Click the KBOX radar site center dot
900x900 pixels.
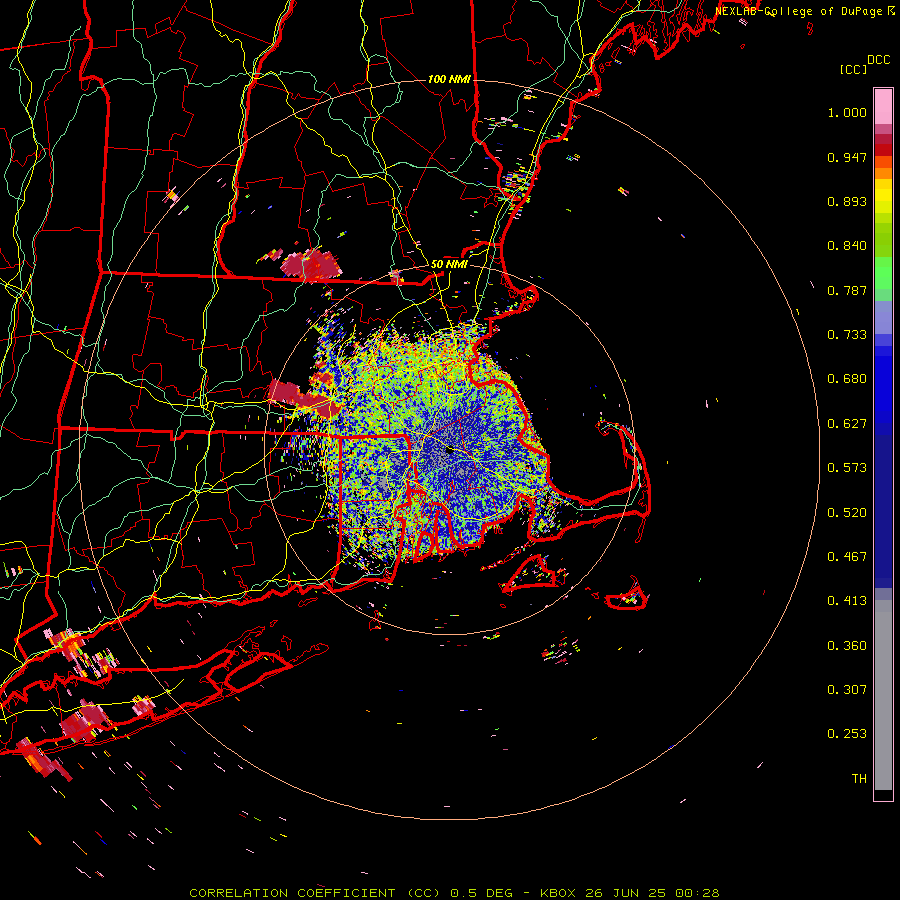pos(449,451)
